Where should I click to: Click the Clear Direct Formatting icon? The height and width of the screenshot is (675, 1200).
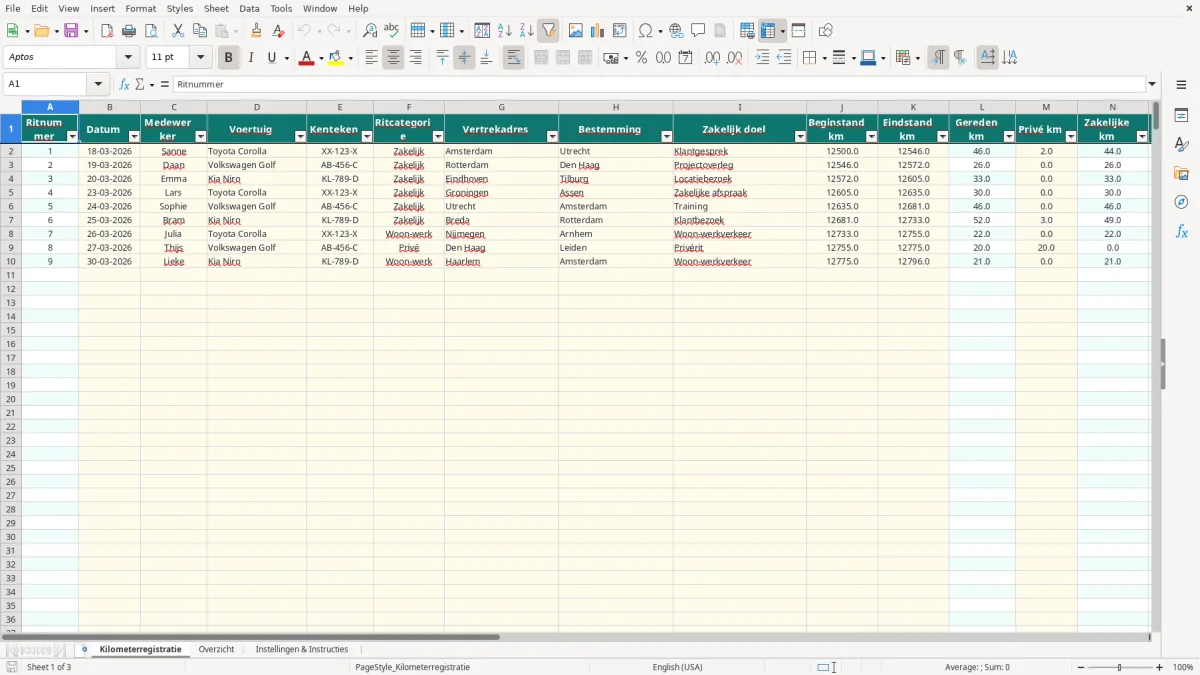click(x=279, y=31)
